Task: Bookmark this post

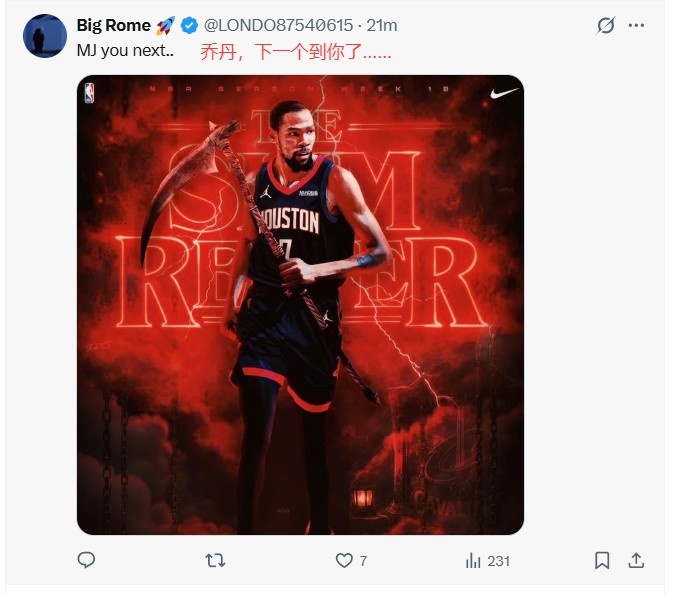Action: coord(602,561)
